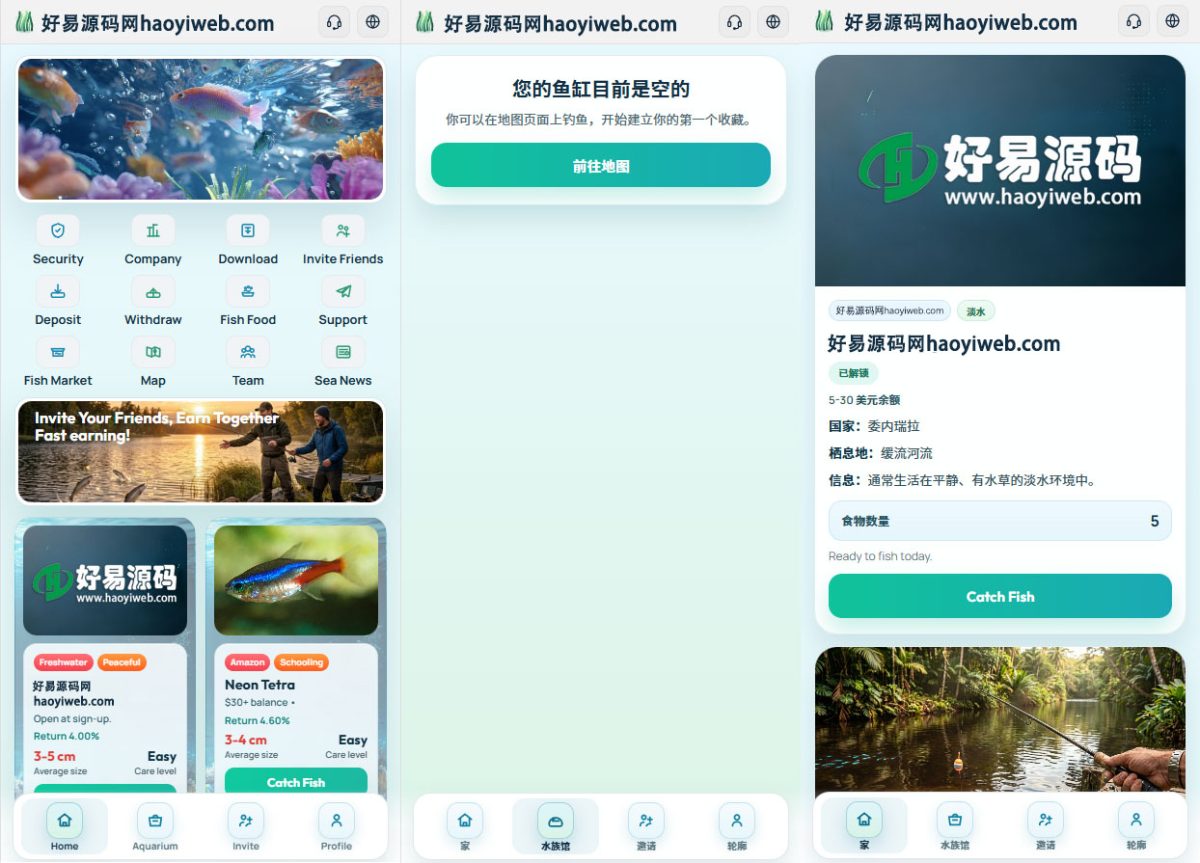Click '3-5 cm' average size text

55,757
